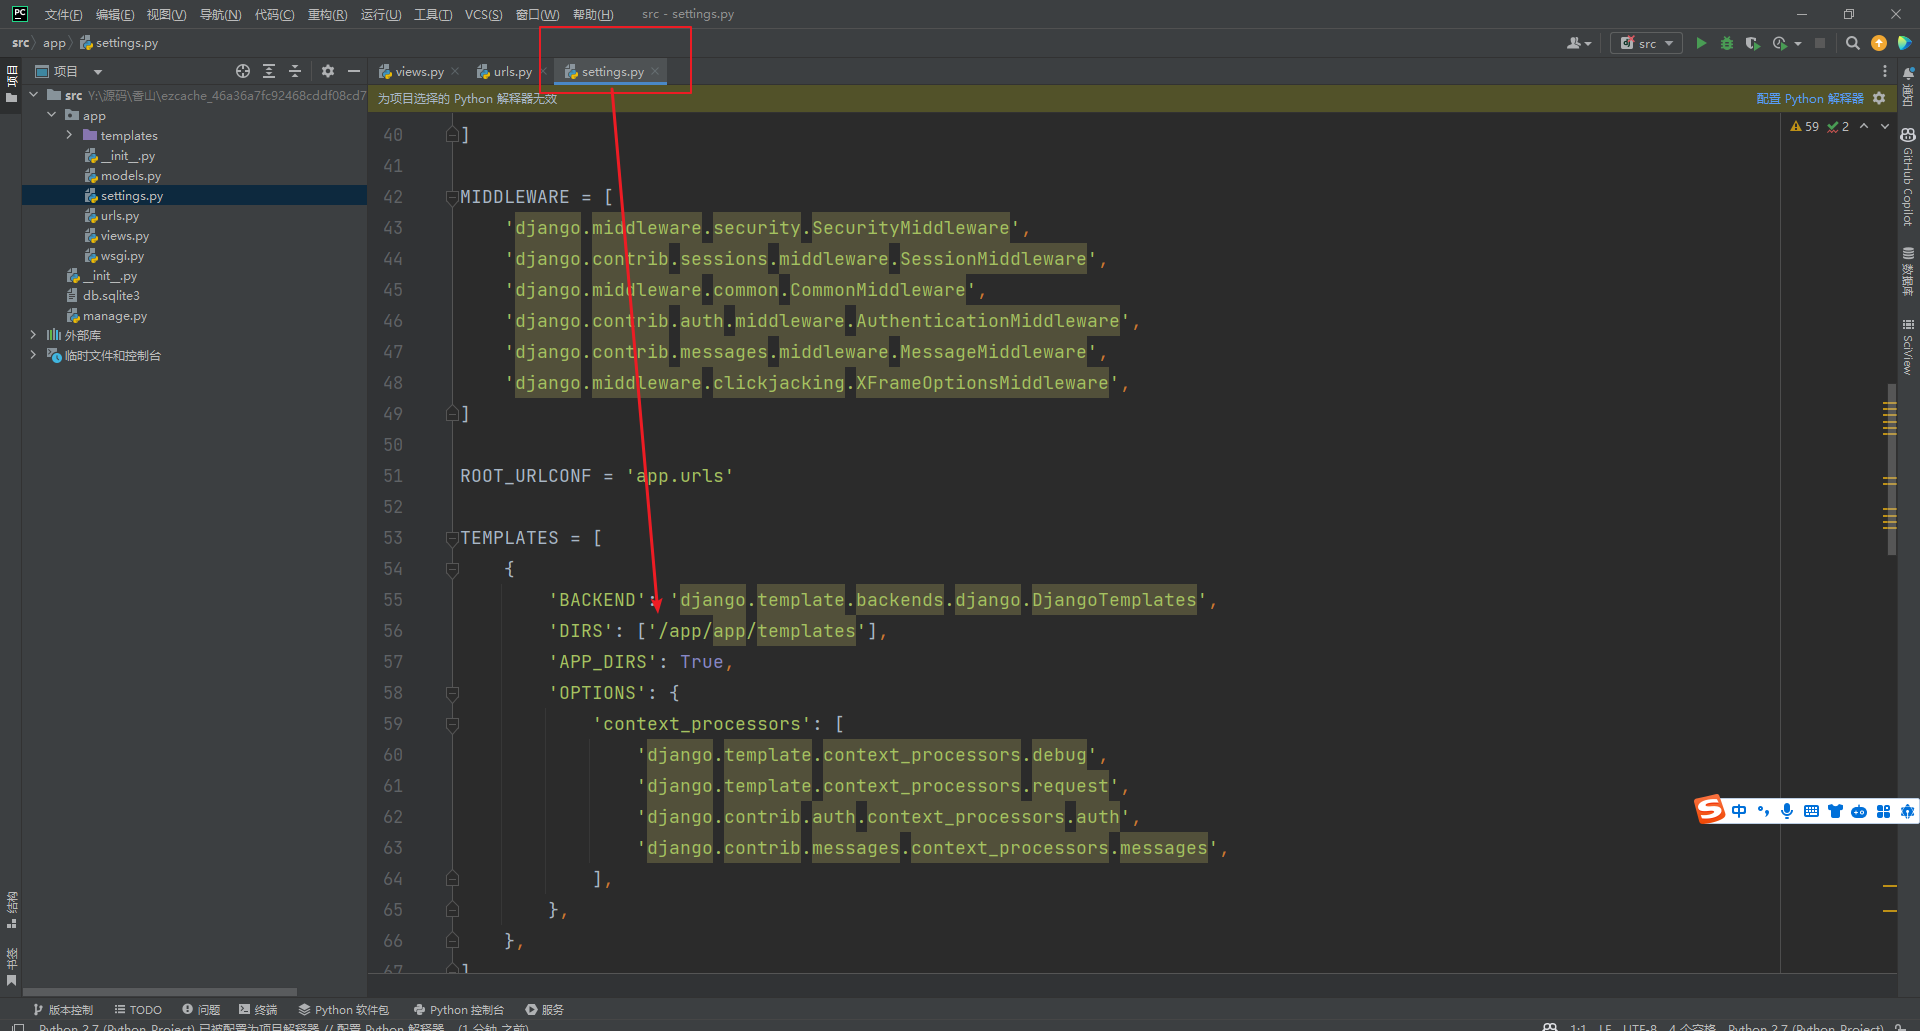Click collapse all icon in project panel

coord(295,71)
